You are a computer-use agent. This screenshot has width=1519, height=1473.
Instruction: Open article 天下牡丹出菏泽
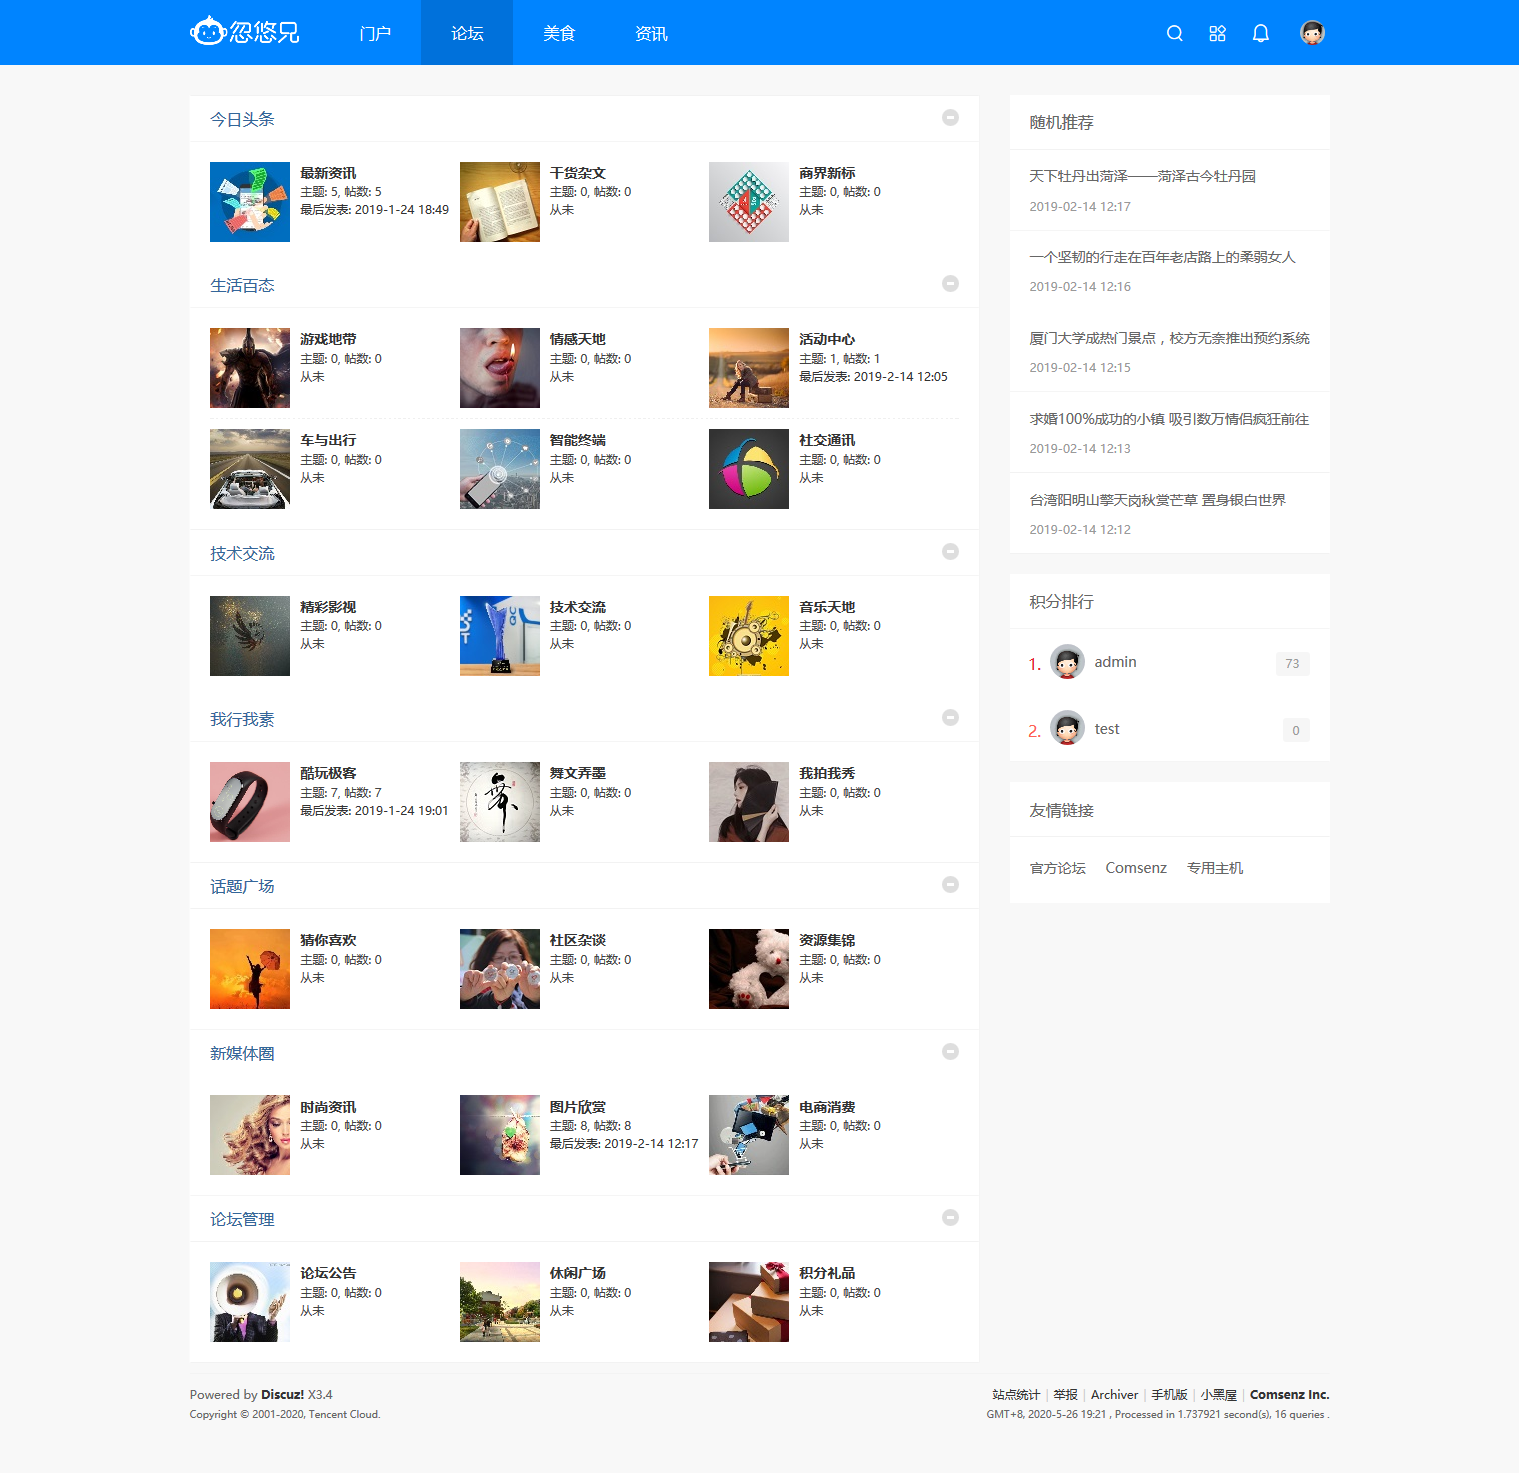point(1142,176)
